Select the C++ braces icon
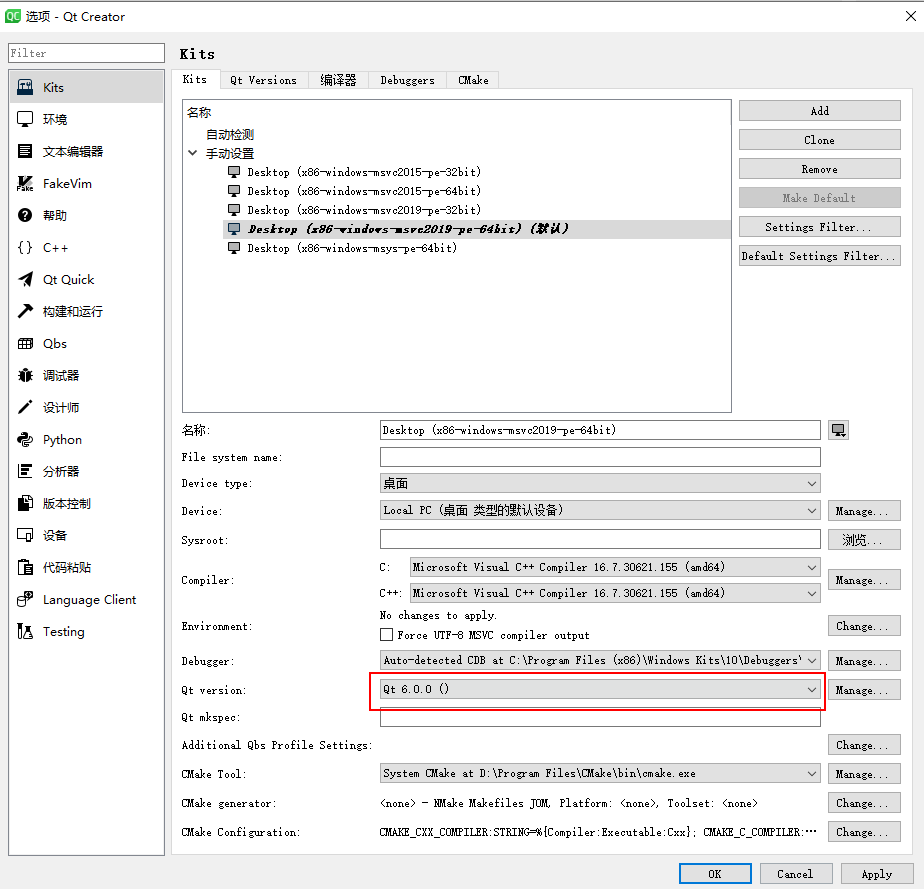Screen dimensions: 924x889 click(25, 247)
